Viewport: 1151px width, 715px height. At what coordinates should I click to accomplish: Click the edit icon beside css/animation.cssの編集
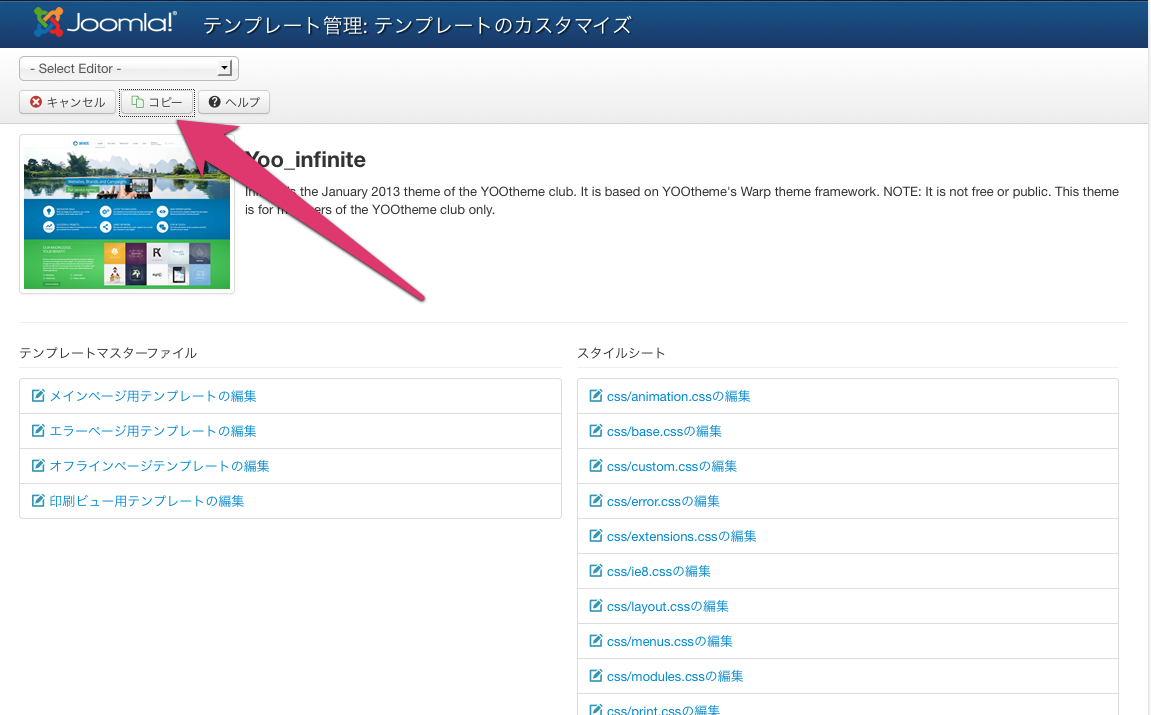click(x=594, y=396)
